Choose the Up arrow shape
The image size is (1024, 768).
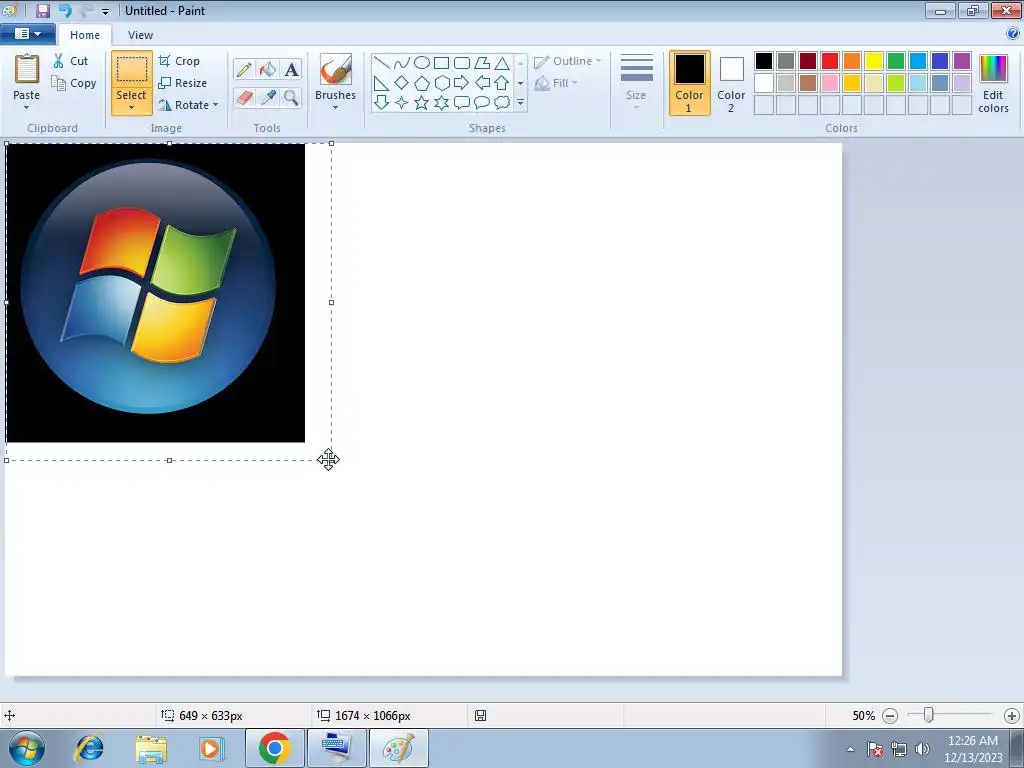502,83
